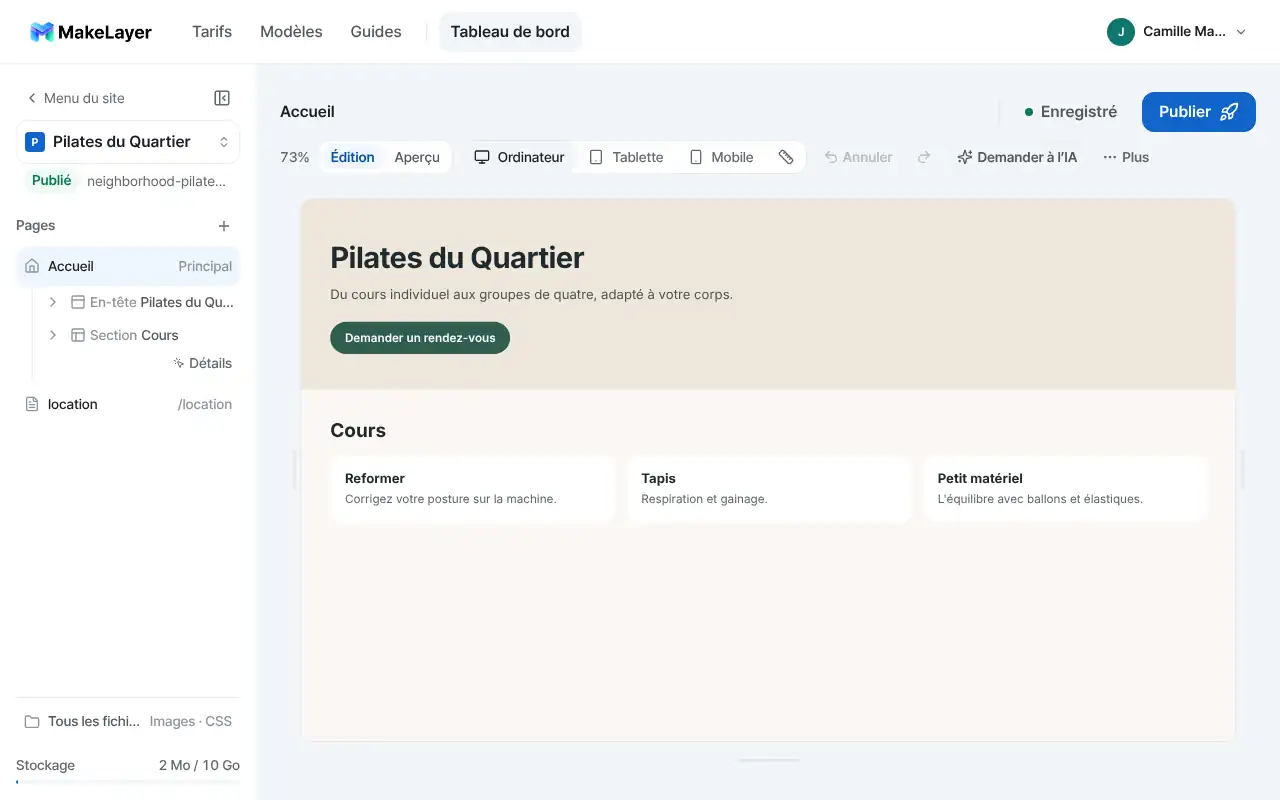Open the Pilates du Quartier site switcher
The image size is (1280, 800).
128,142
